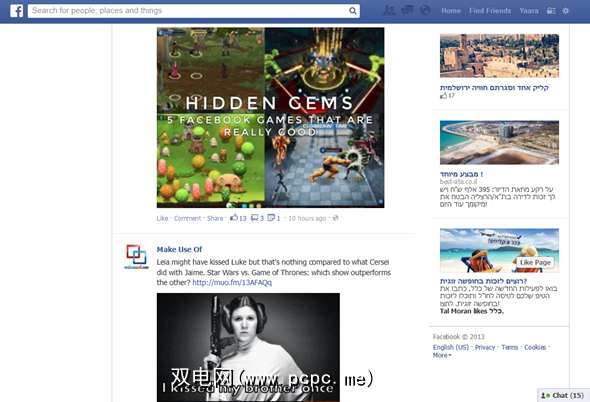Open the Hidden Gems games image
Viewport: 590px width, 402px height.
[x=271, y=117]
